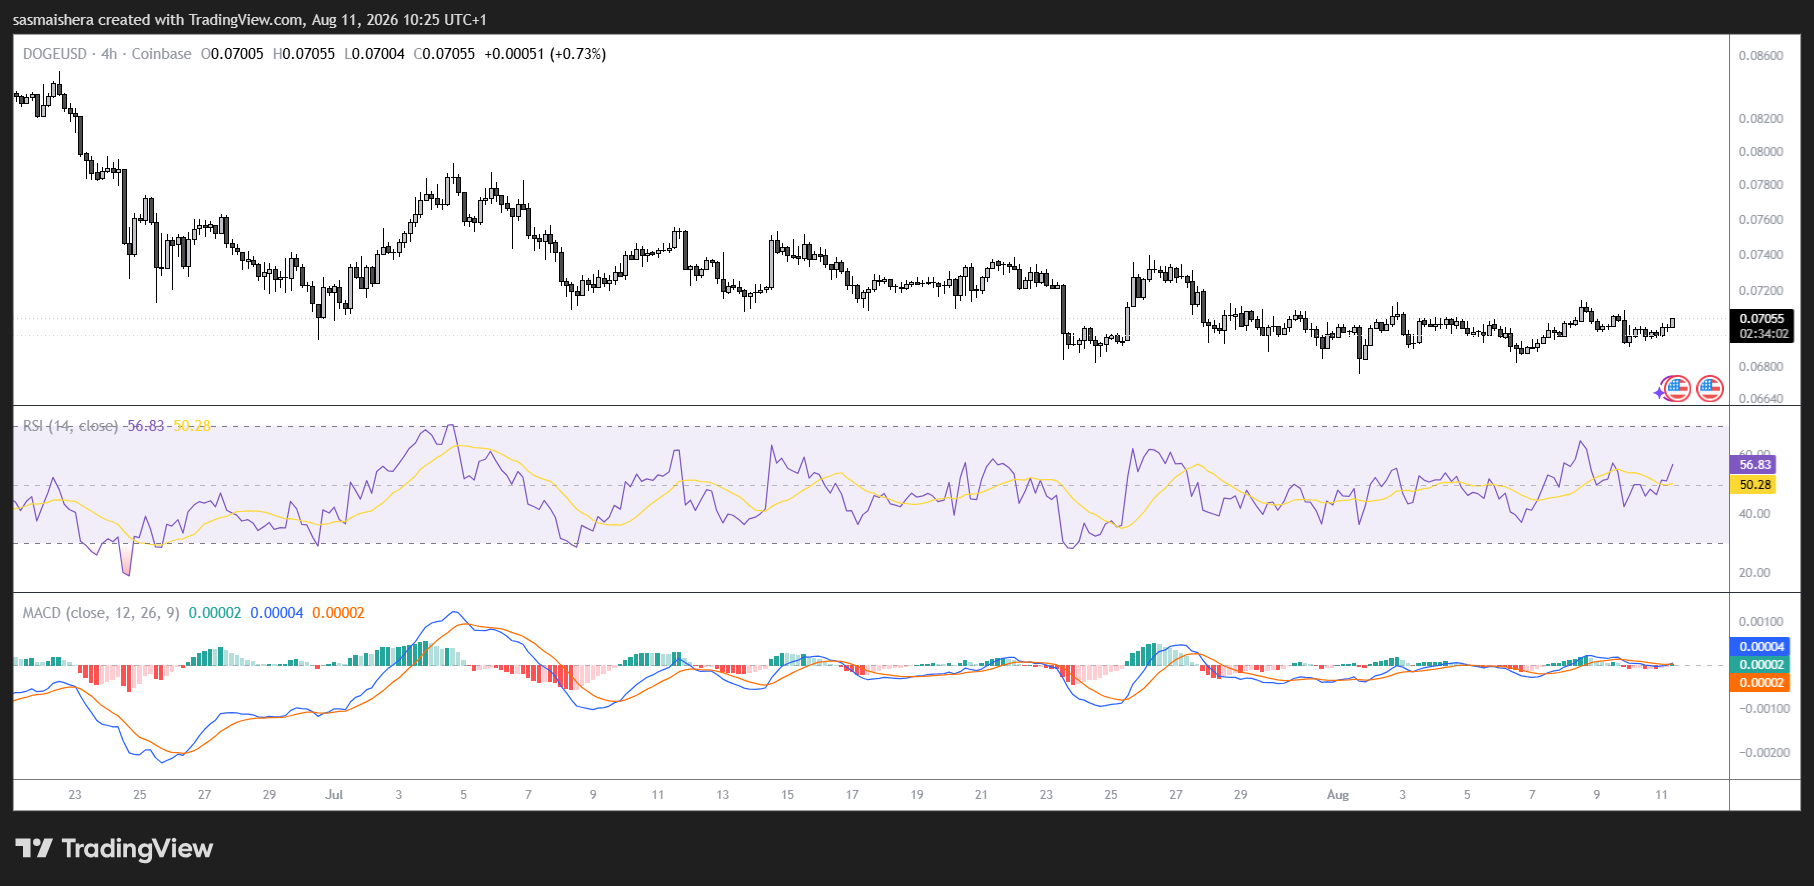The width and height of the screenshot is (1814, 886).
Task: Select the close value C0.07055
Action: (444, 54)
